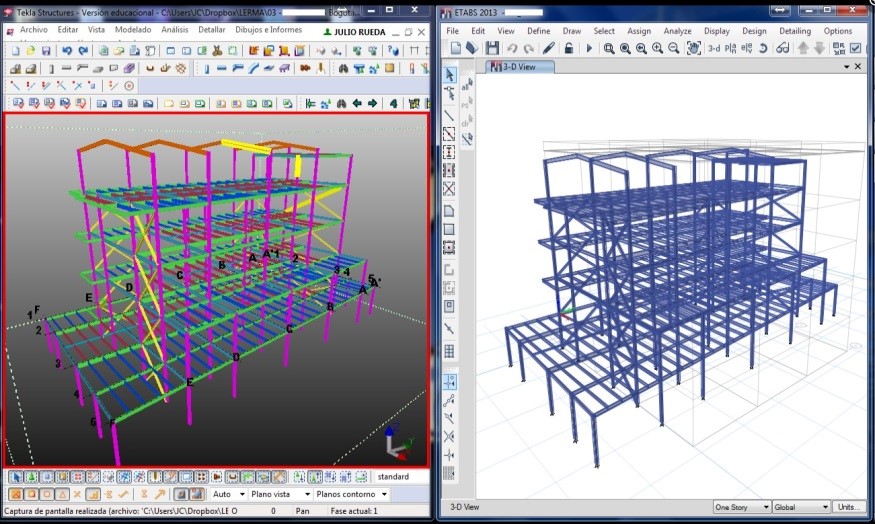Open the Modelado menu in Tekla
Image resolution: width=875 pixels, height=524 pixels.
coord(133,30)
